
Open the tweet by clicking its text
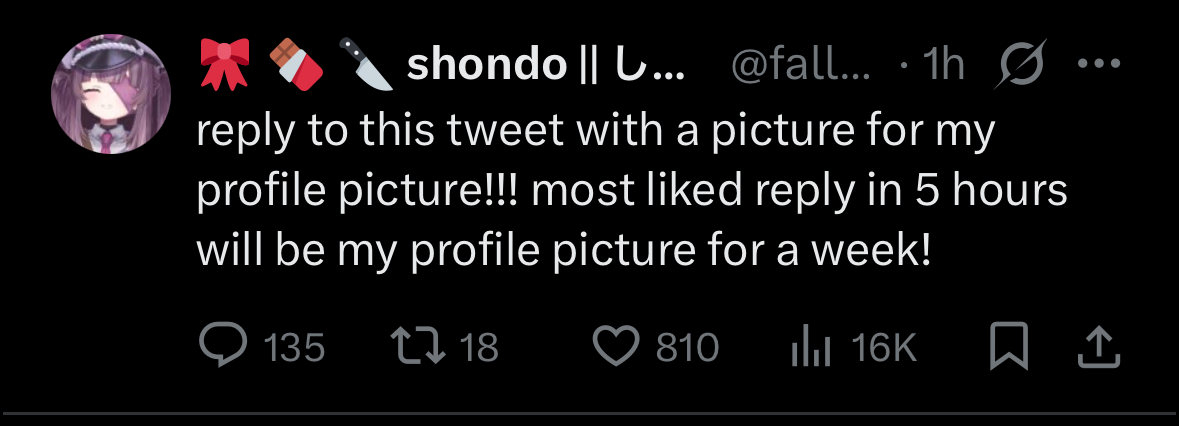click(x=600, y=190)
